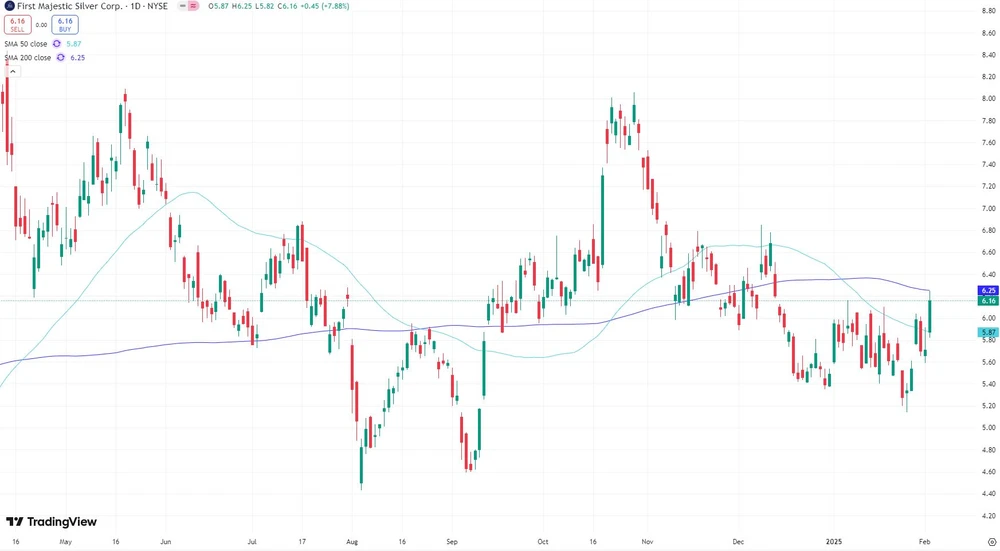Click the First Majestic Silver Corp. logo icon

point(8,6)
